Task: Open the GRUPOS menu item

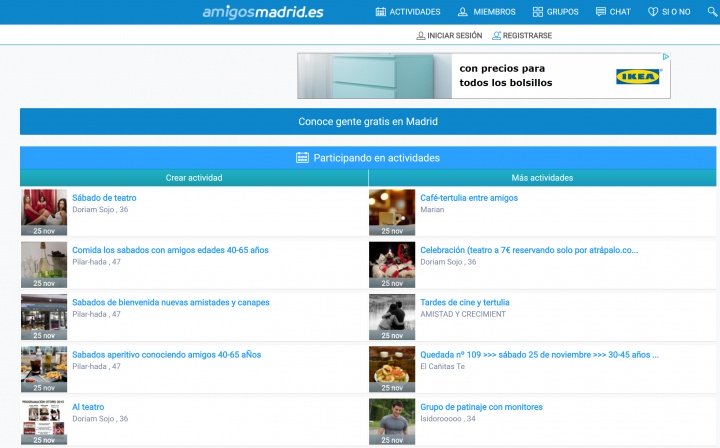Action: 562,12
